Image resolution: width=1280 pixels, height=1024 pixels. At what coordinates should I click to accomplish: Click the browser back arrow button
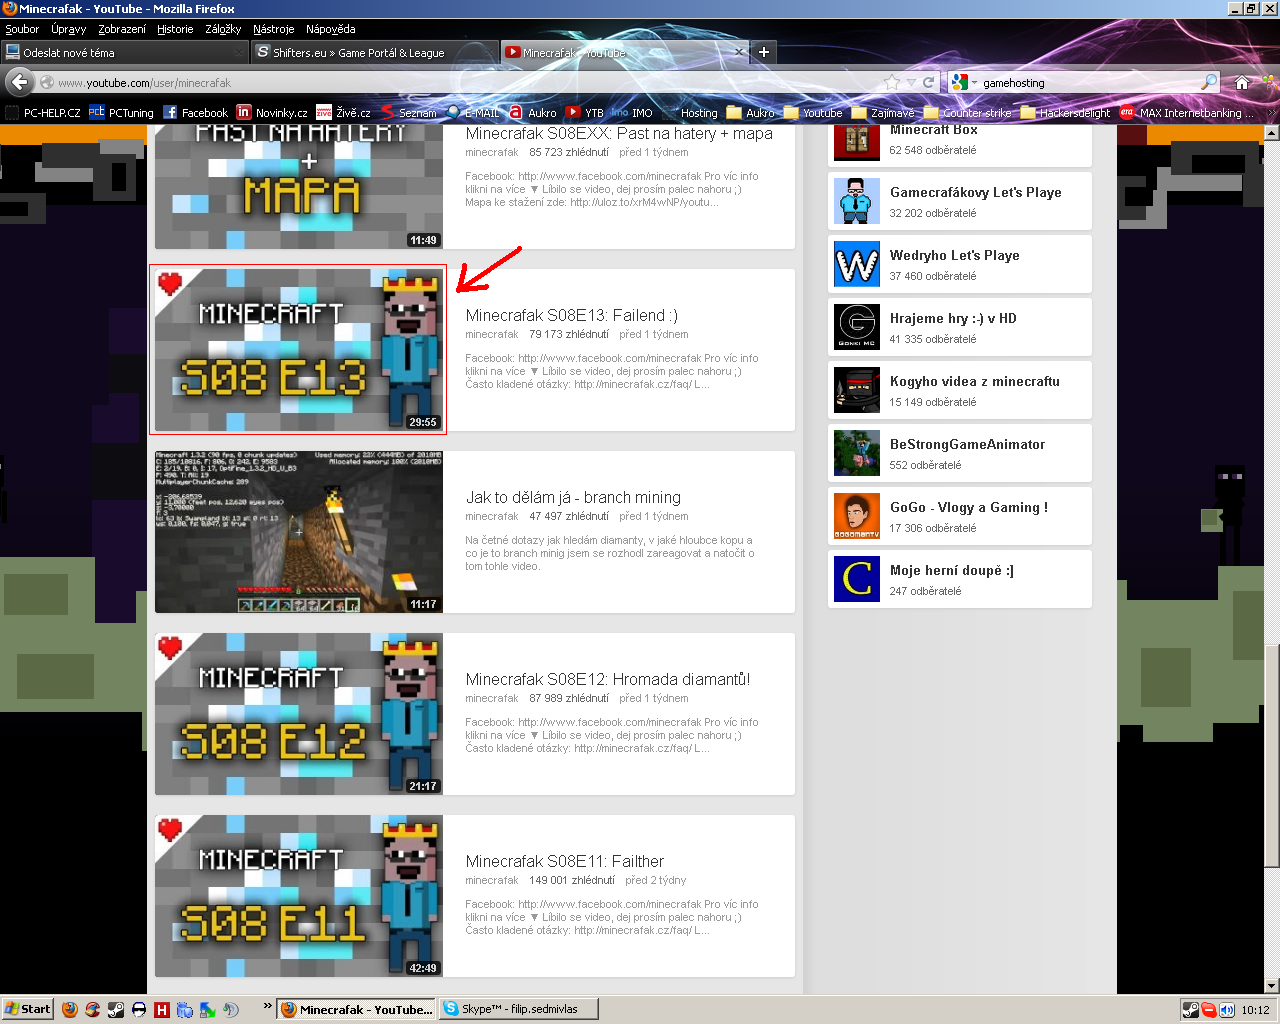tap(20, 82)
